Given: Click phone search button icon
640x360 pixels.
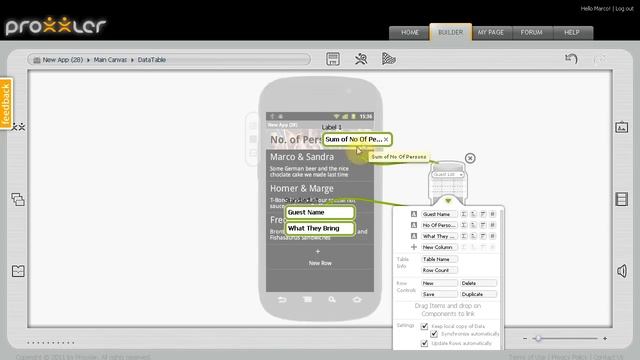Looking at the screenshot, I should point(332,300).
